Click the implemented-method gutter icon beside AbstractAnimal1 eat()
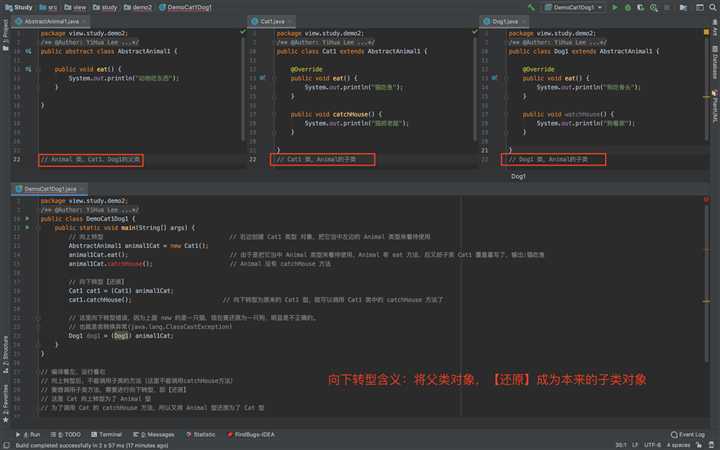 (x=28, y=68)
